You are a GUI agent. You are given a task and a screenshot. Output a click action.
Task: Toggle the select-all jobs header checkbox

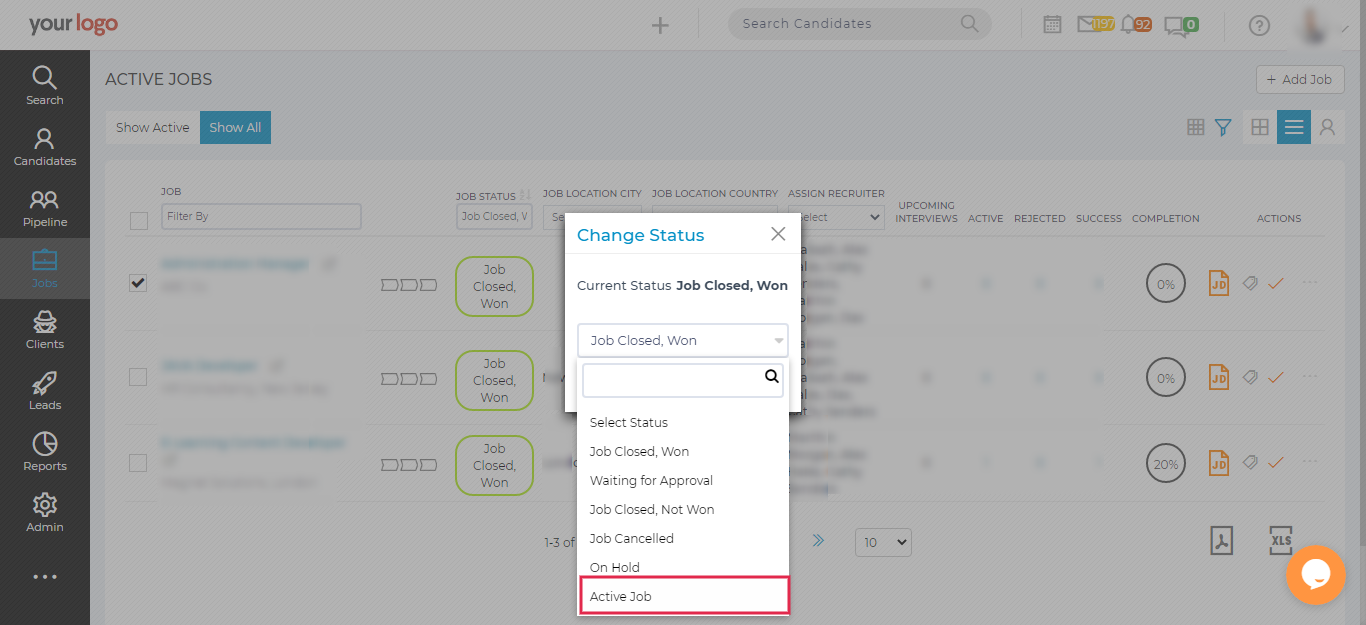pos(138,220)
